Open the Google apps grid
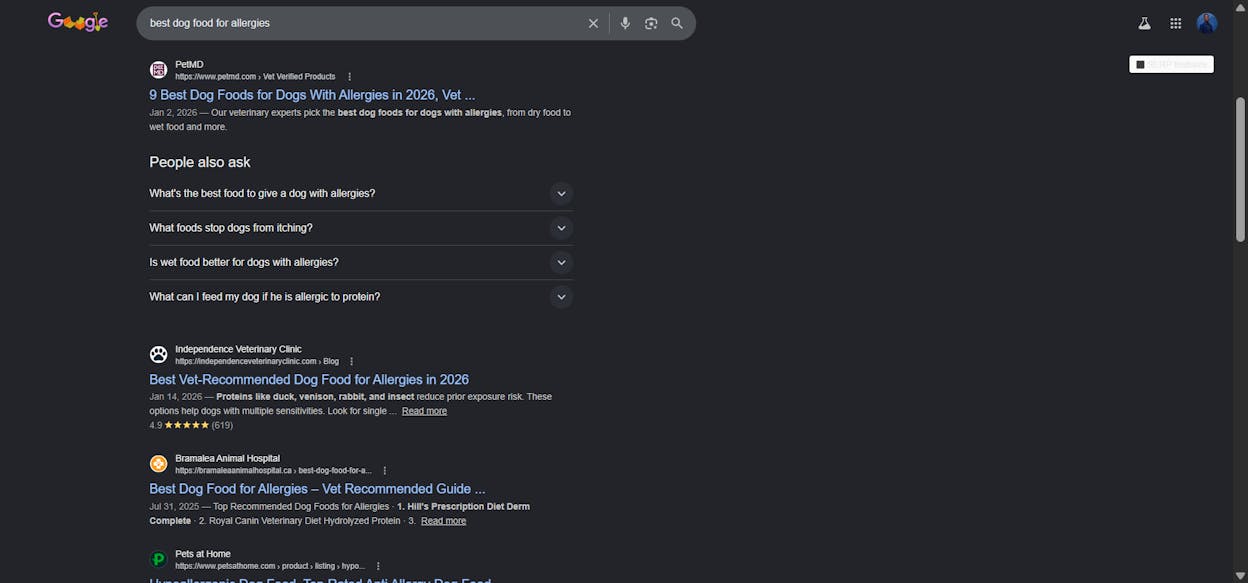This screenshot has width=1248, height=583. (1176, 23)
